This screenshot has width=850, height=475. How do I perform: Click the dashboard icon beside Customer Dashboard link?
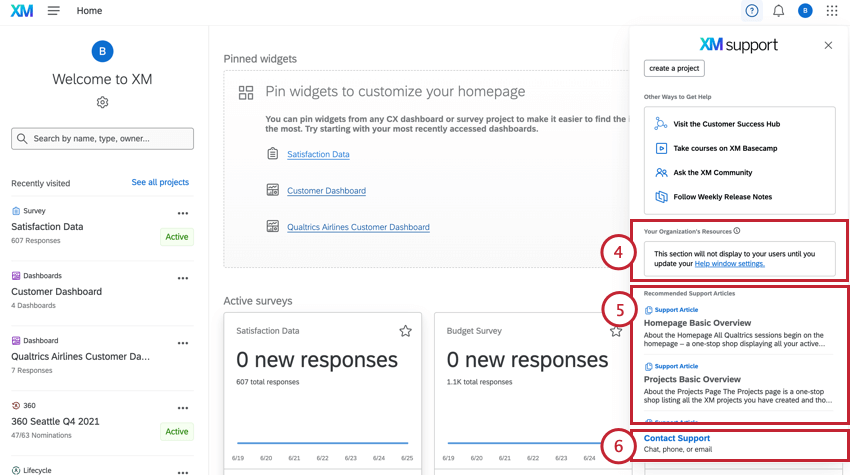[273, 190]
